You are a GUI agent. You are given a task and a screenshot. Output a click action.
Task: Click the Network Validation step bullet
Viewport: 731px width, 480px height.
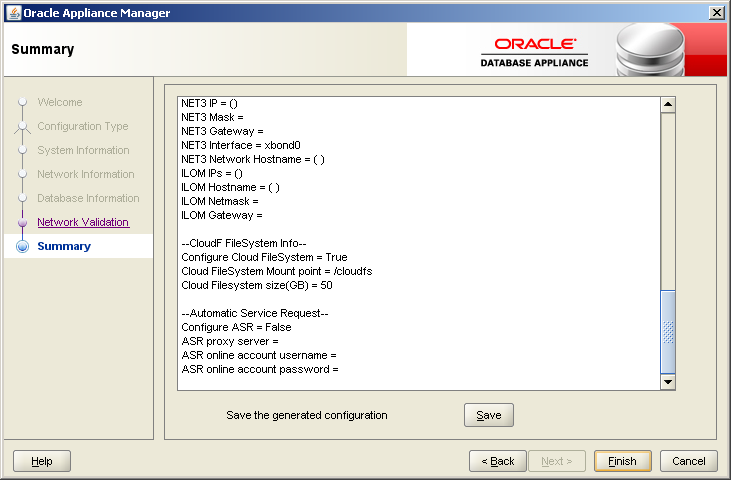pyautogui.click(x=22, y=222)
